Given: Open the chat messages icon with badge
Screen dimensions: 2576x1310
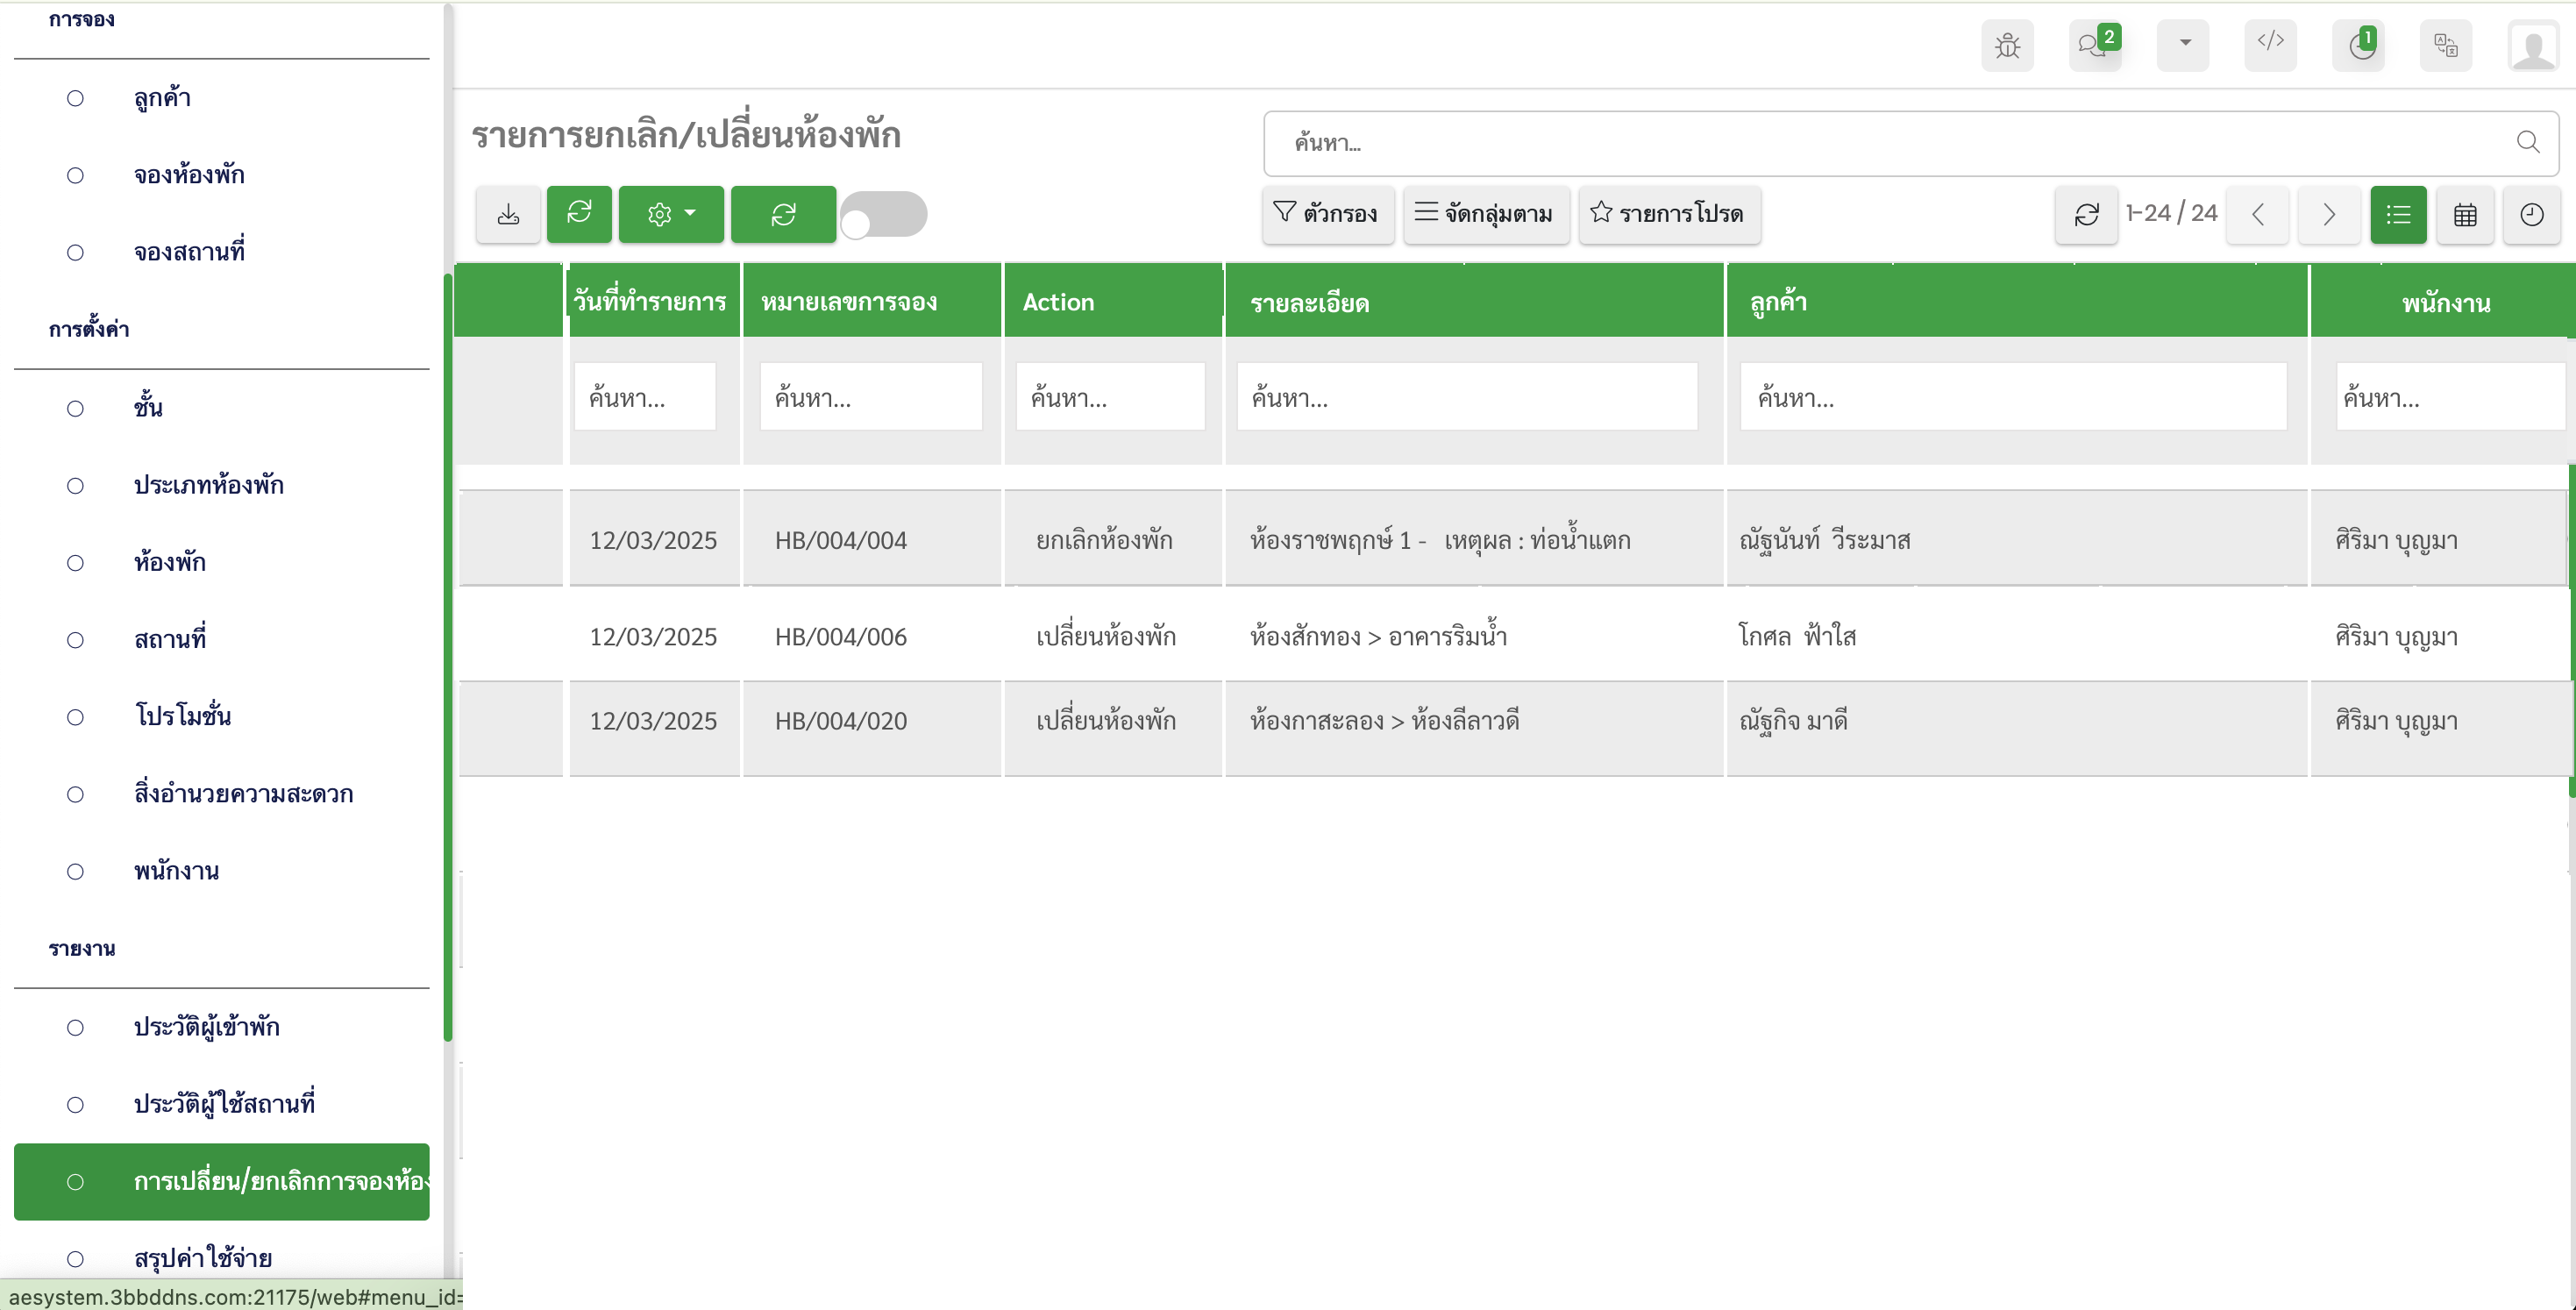Looking at the screenshot, I should click(x=2094, y=45).
